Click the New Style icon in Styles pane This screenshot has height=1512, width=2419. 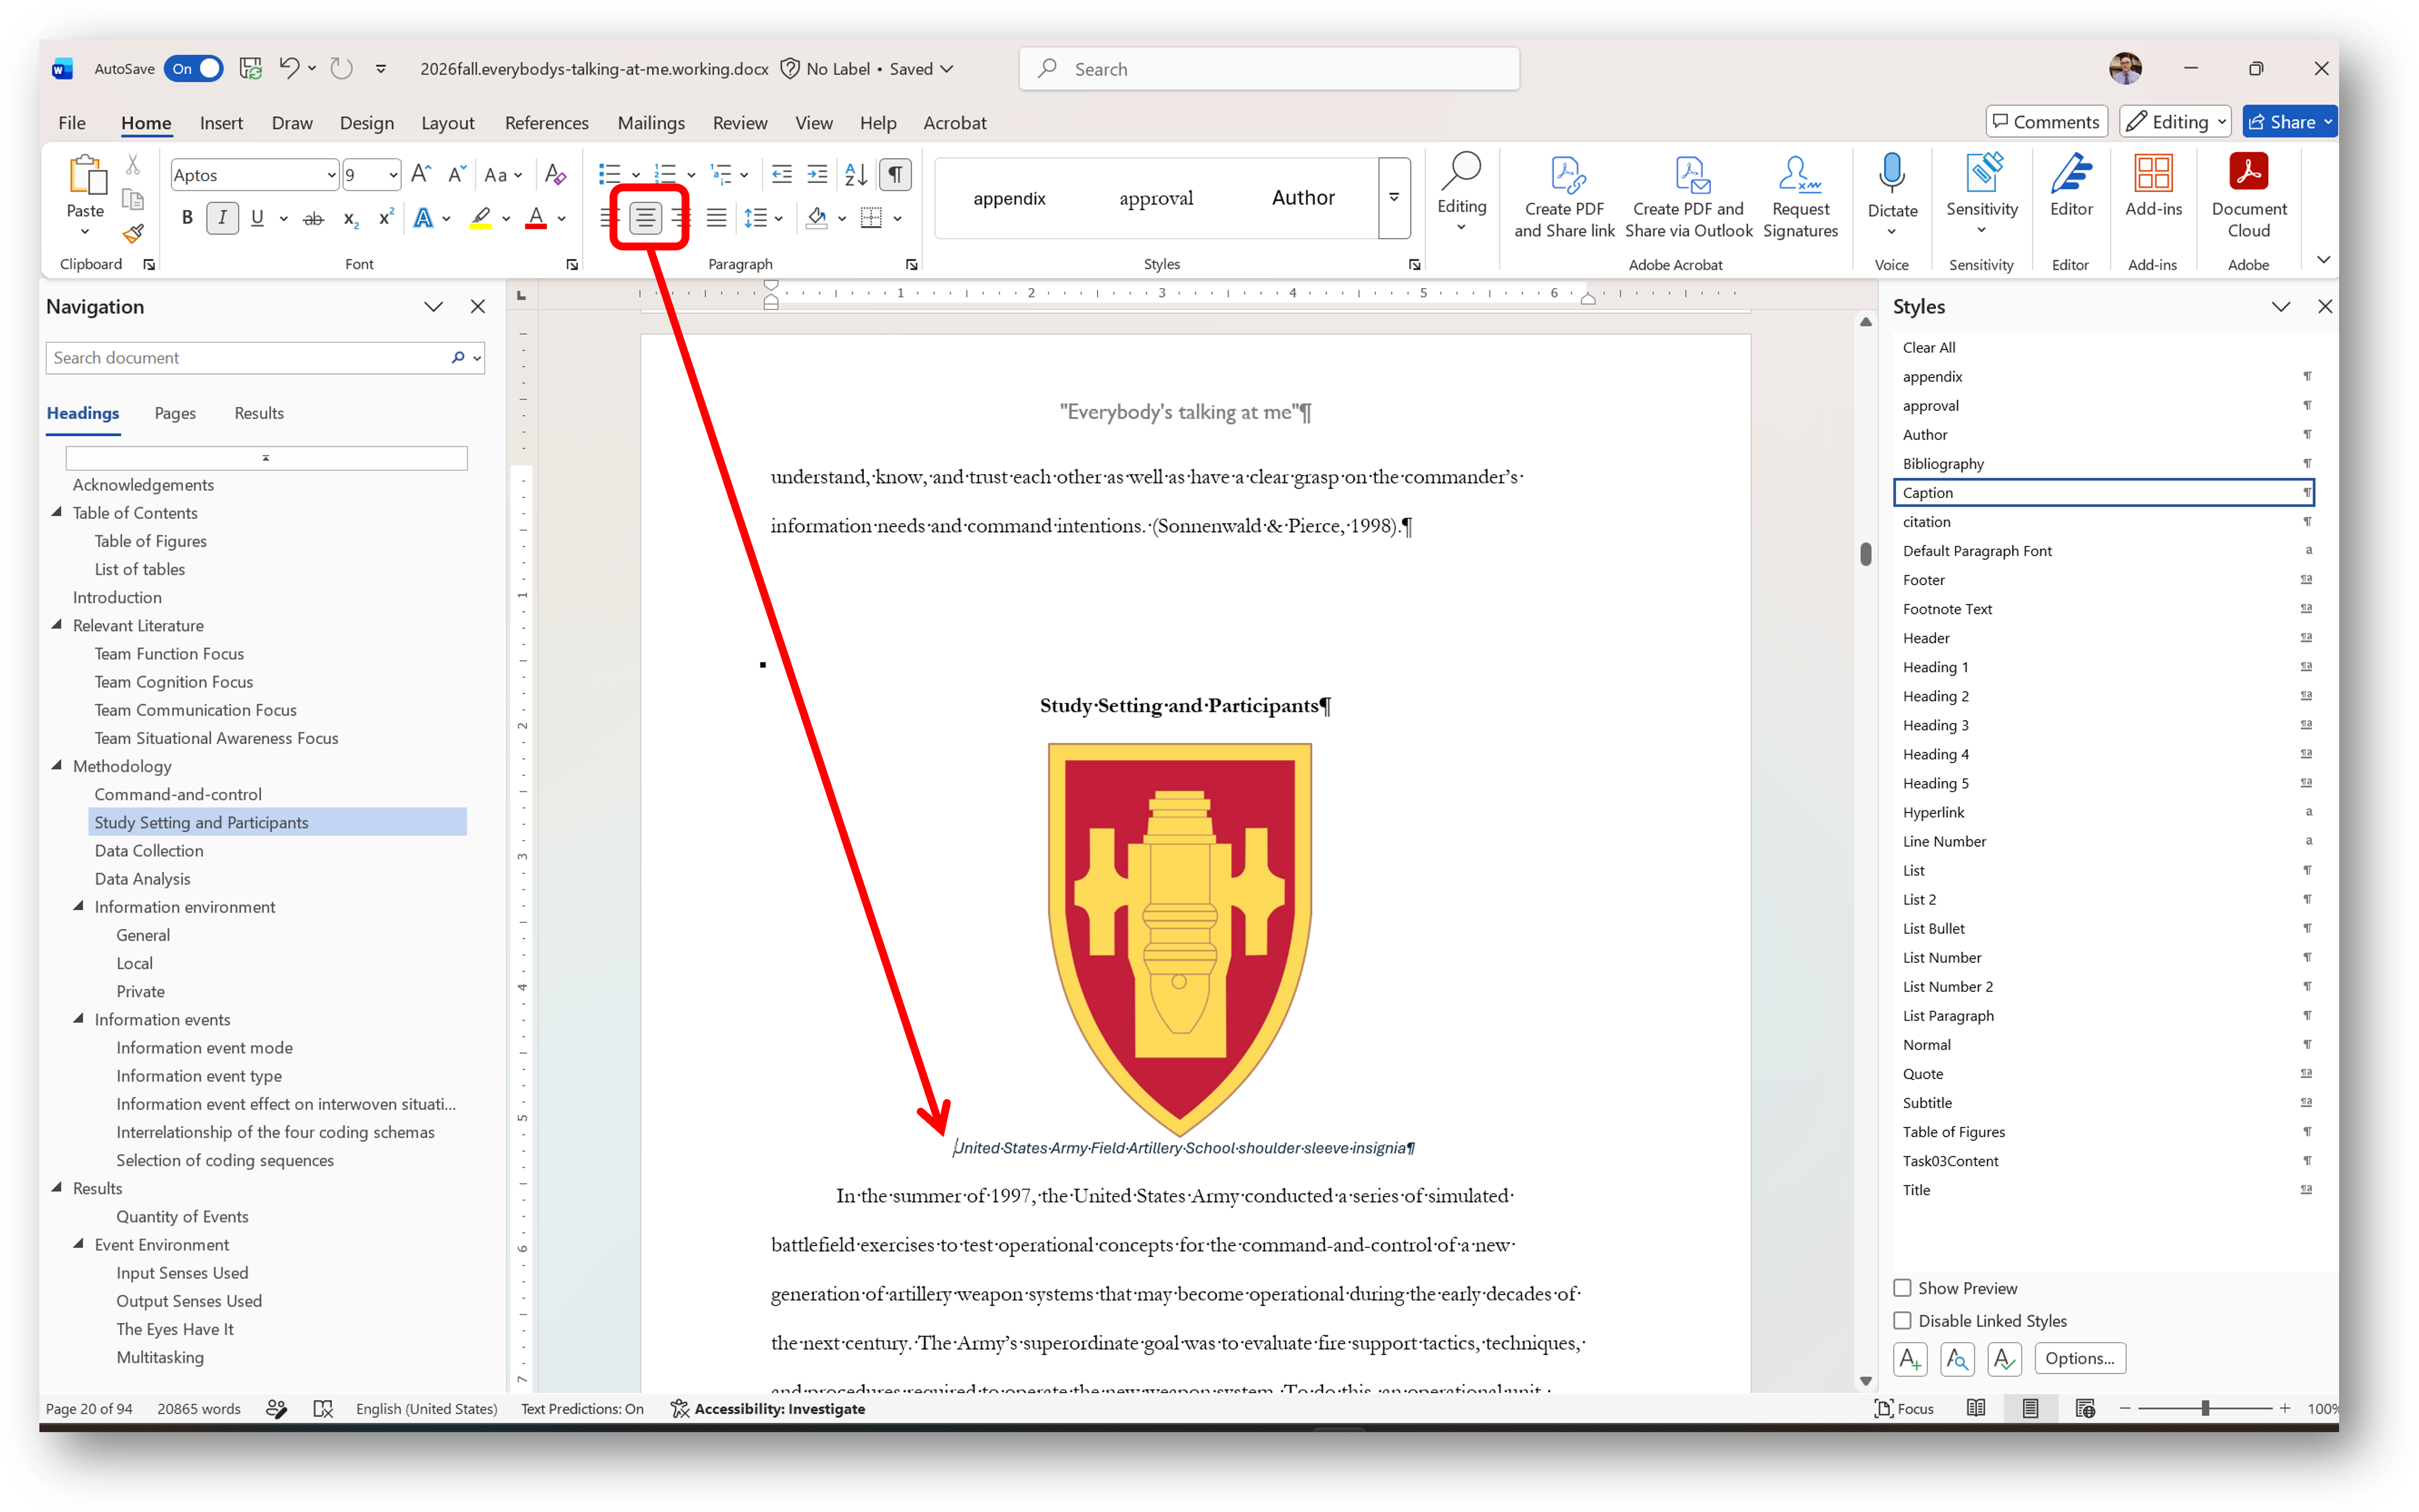click(1910, 1358)
